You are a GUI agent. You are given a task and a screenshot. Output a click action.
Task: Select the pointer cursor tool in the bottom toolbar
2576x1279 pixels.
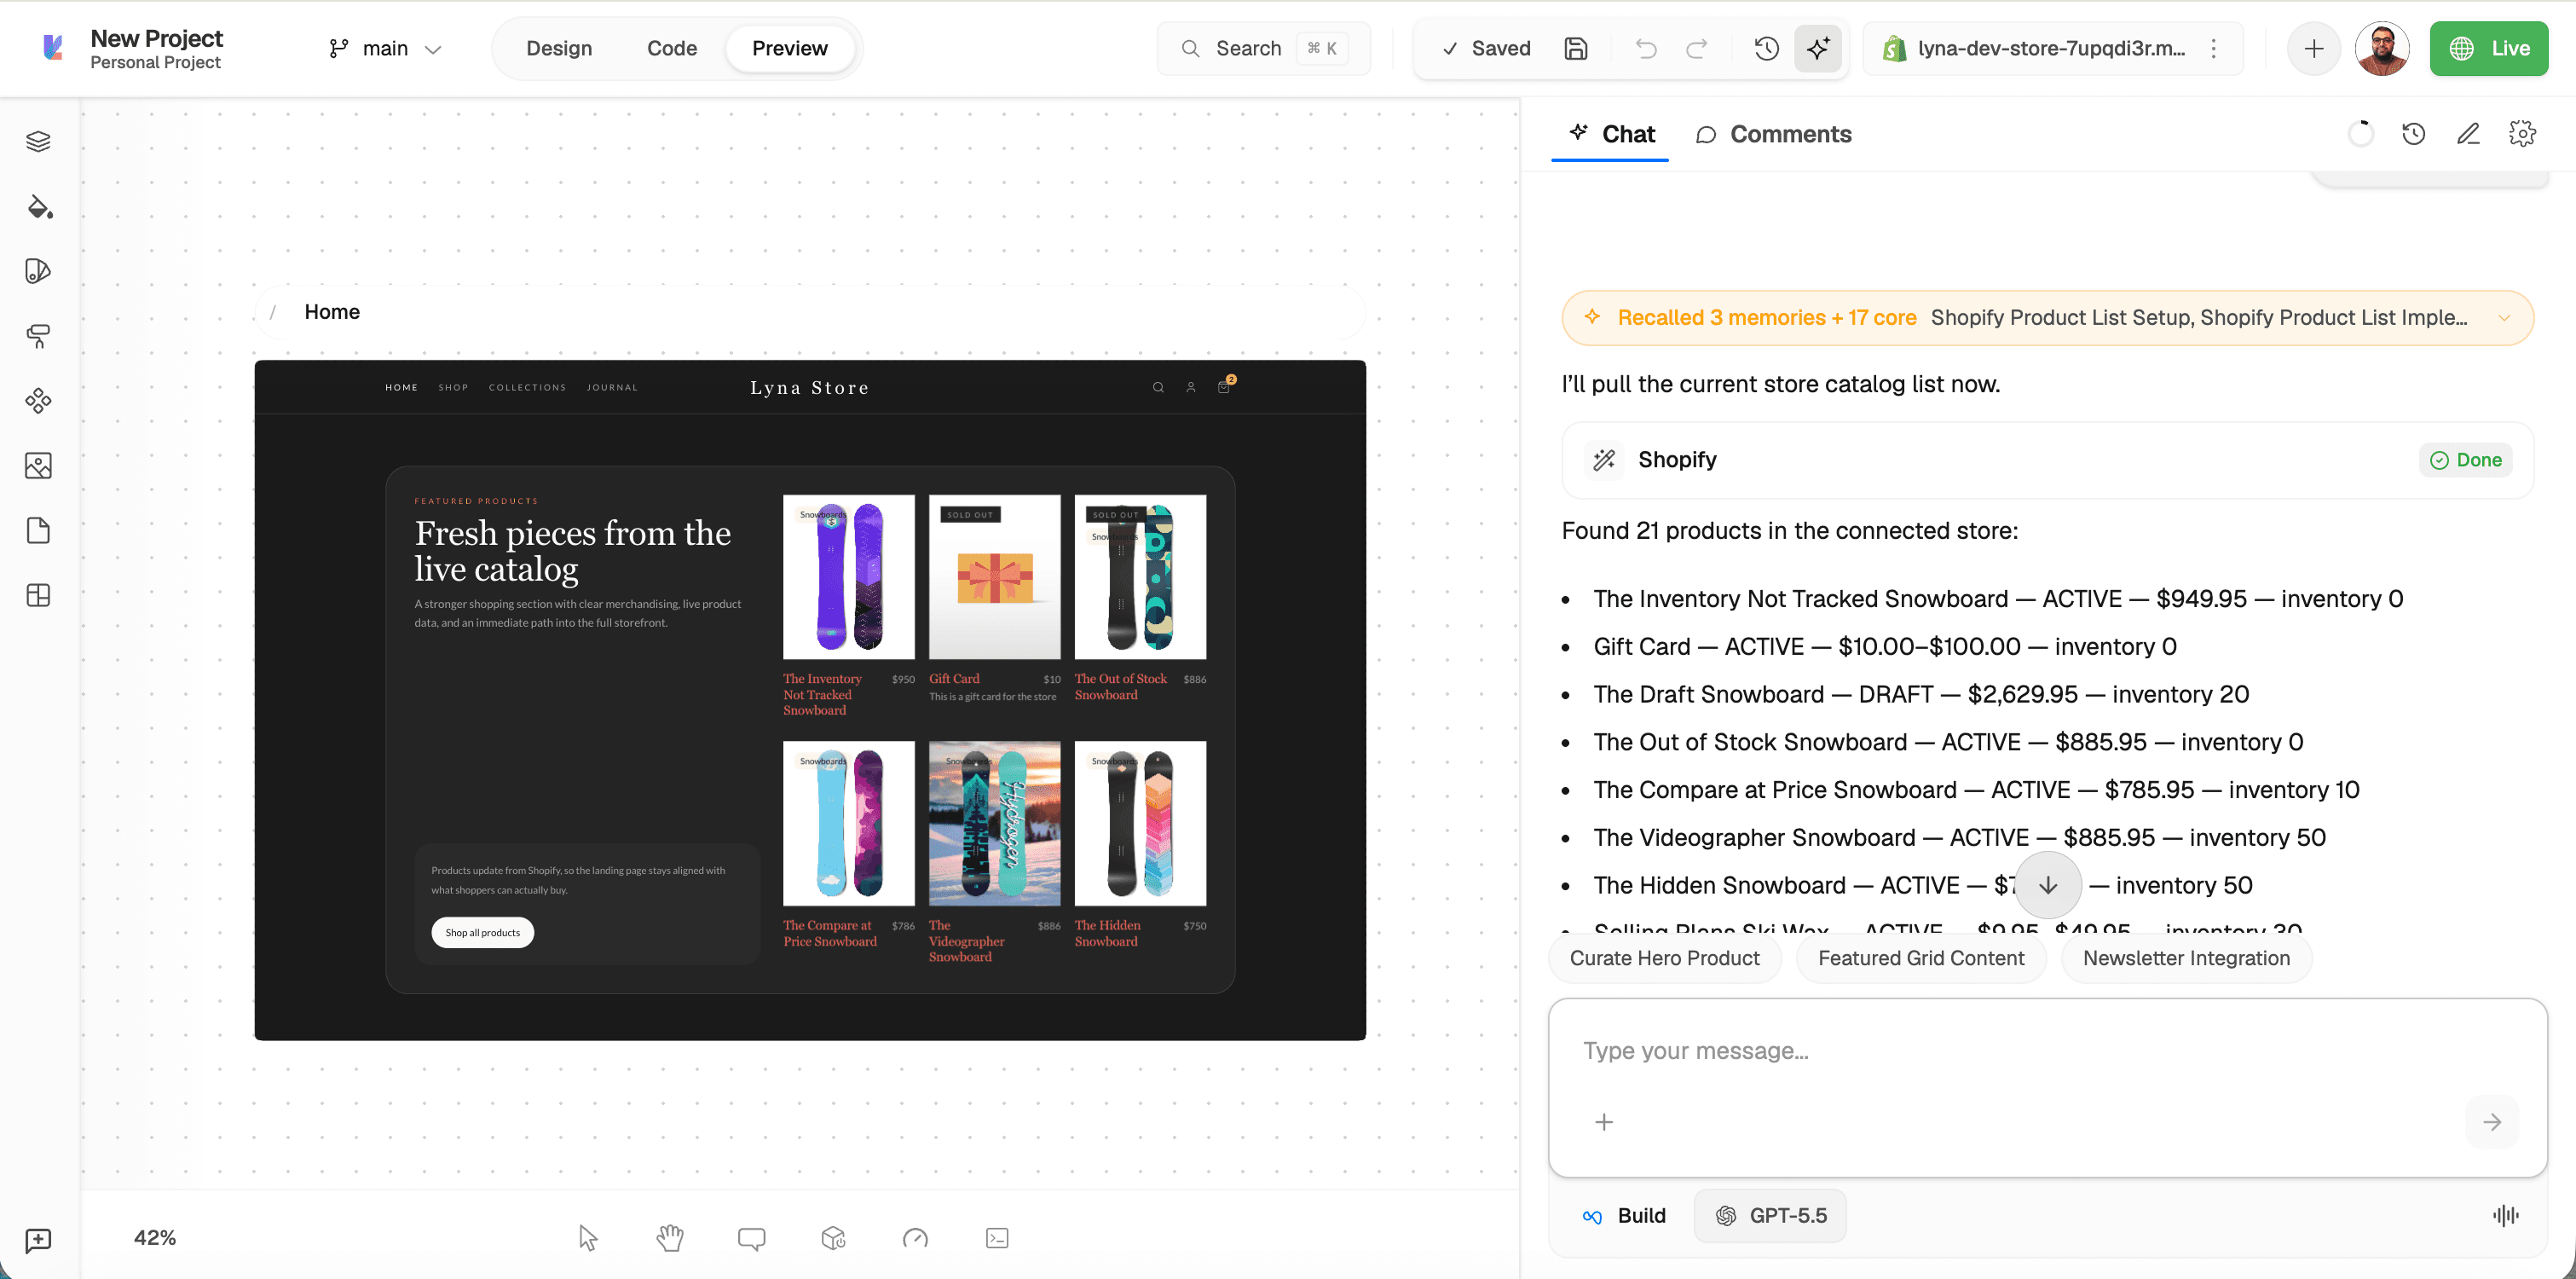(588, 1238)
